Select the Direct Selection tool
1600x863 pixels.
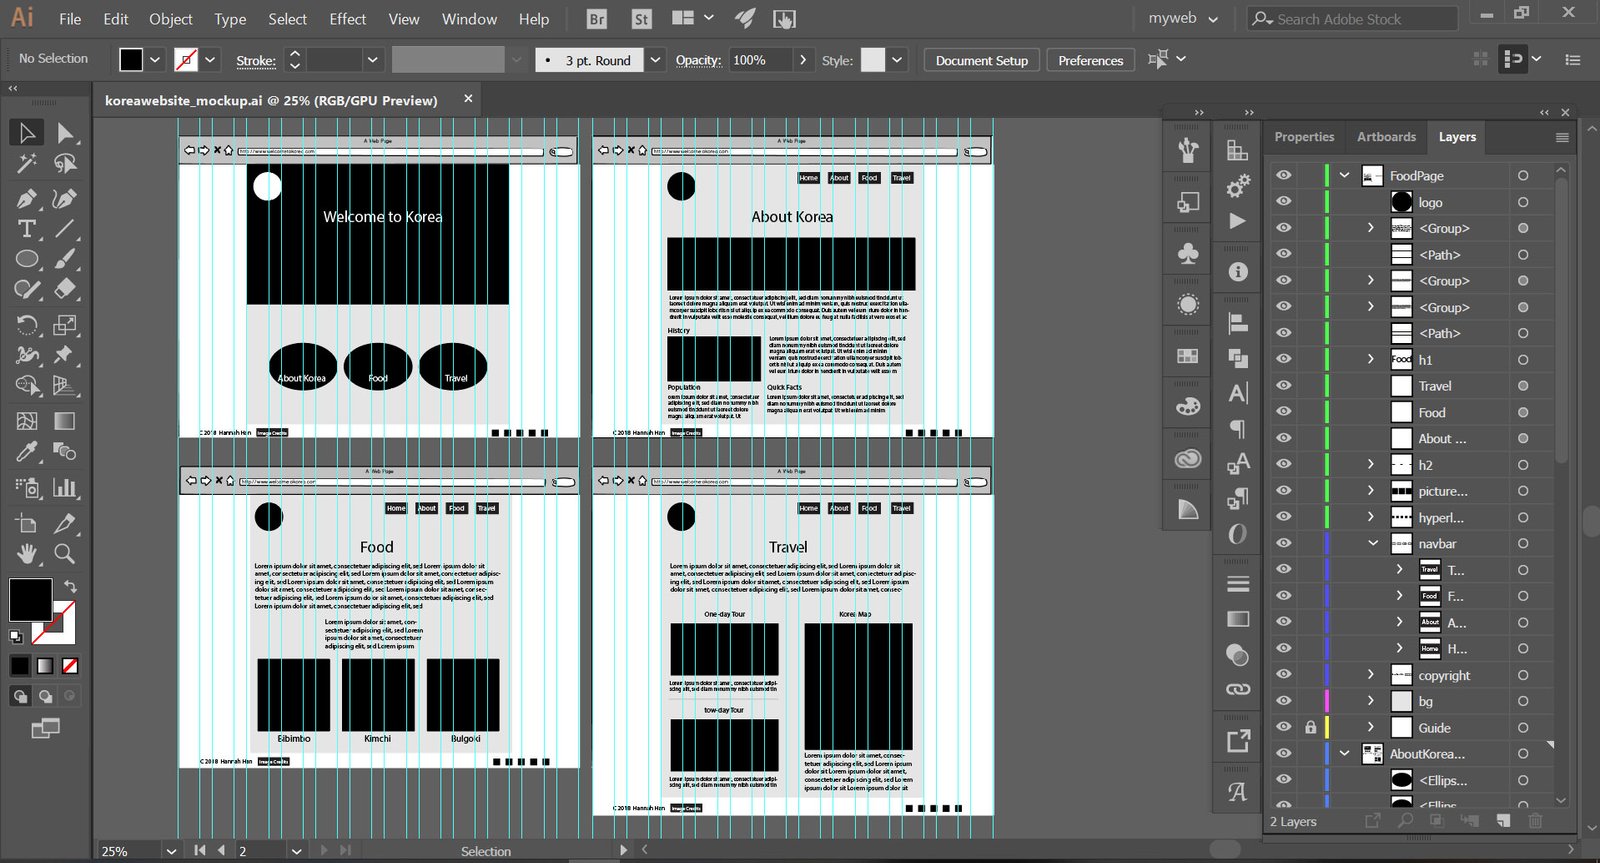click(x=65, y=133)
